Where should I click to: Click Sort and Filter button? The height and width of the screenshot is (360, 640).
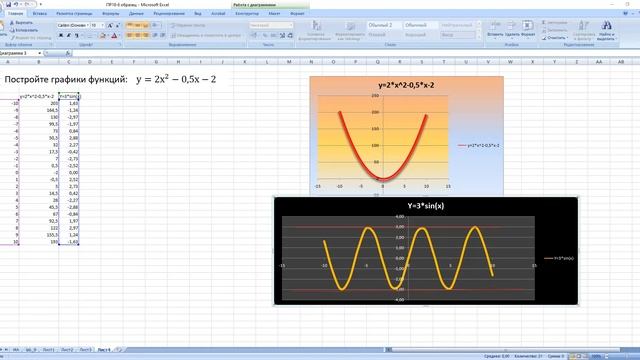click(x=584, y=31)
